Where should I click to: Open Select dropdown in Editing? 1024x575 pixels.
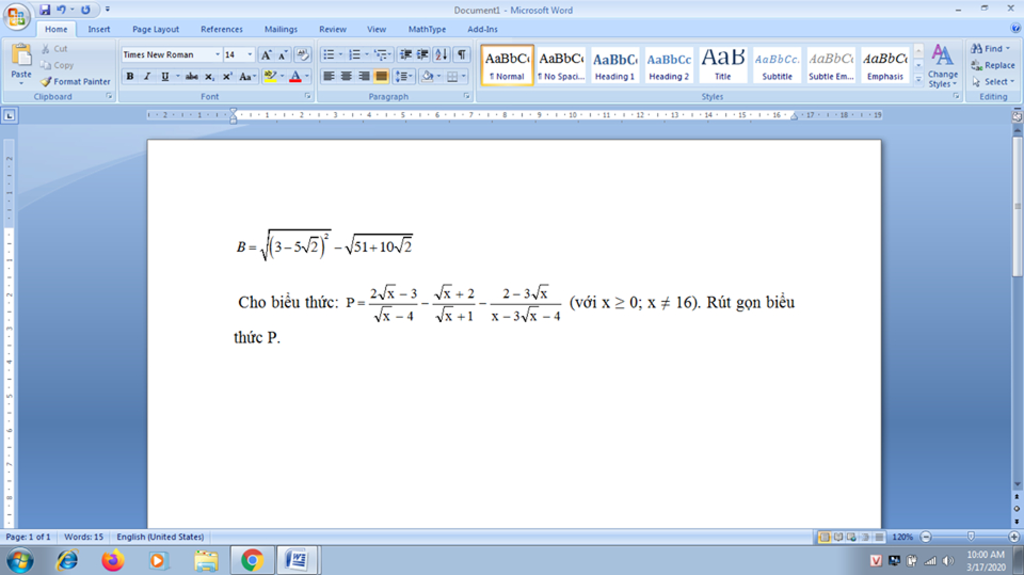coord(993,82)
